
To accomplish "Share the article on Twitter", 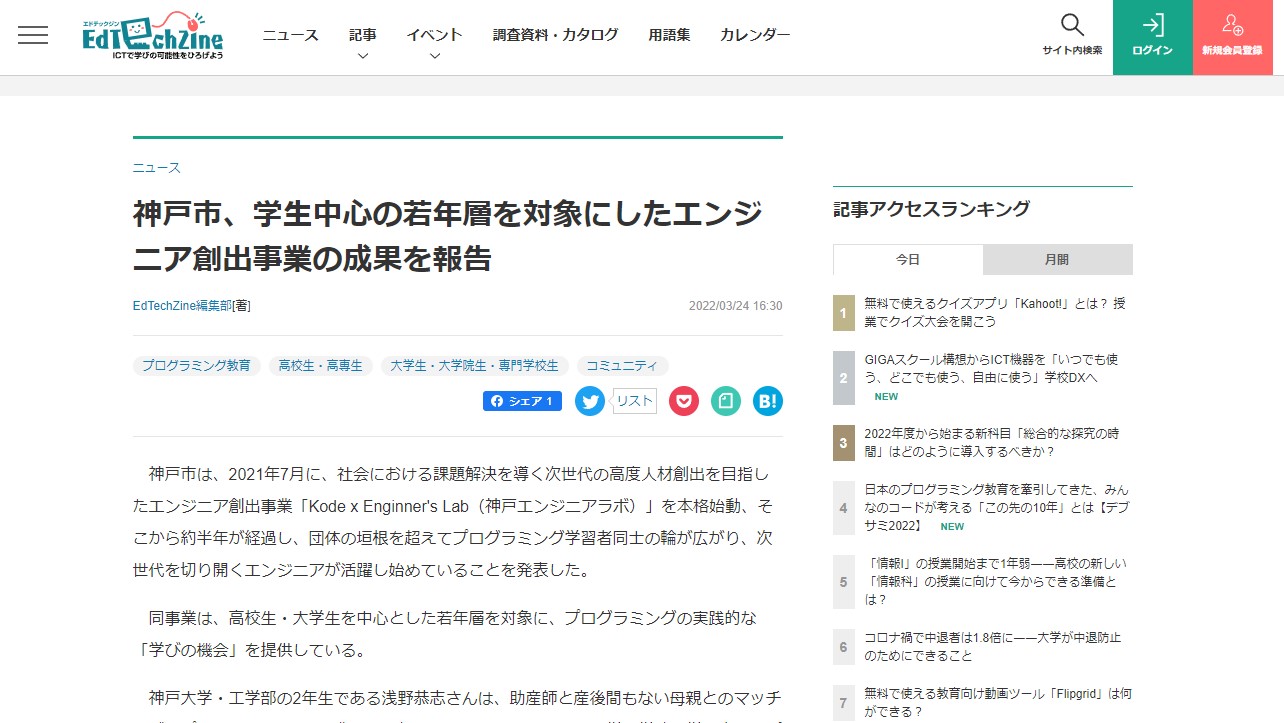I will [590, 401].
